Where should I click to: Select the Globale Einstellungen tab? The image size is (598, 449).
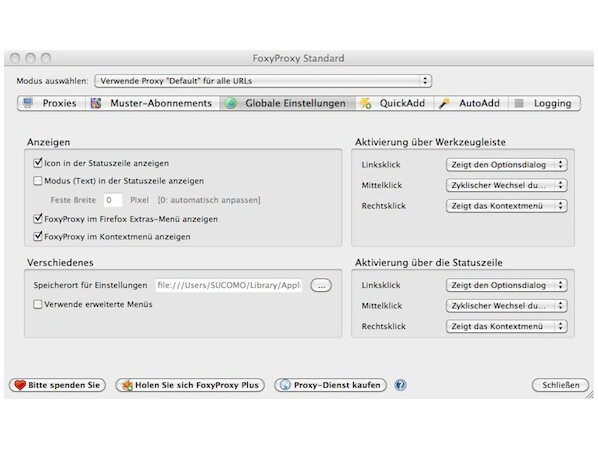coord(288,103)
